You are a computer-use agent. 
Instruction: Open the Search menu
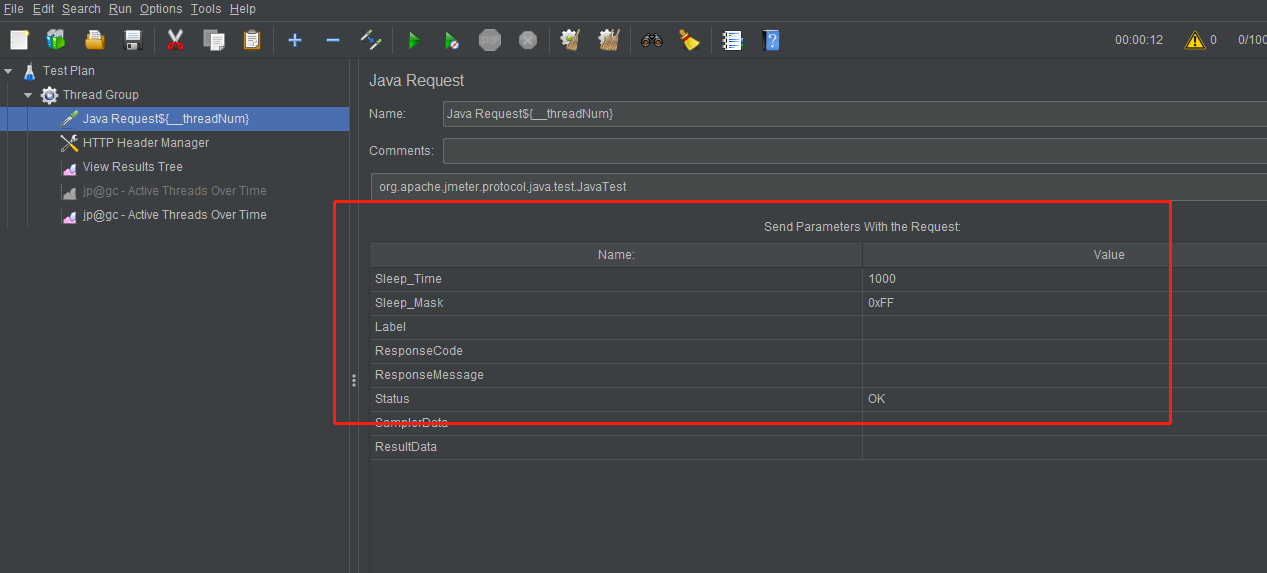click(x=81, y=9)
